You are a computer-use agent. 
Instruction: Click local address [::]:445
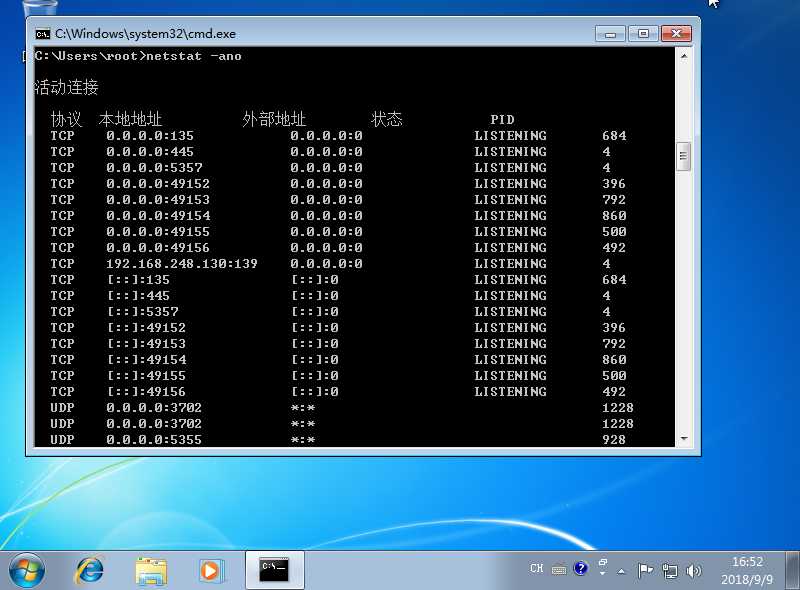138,296
